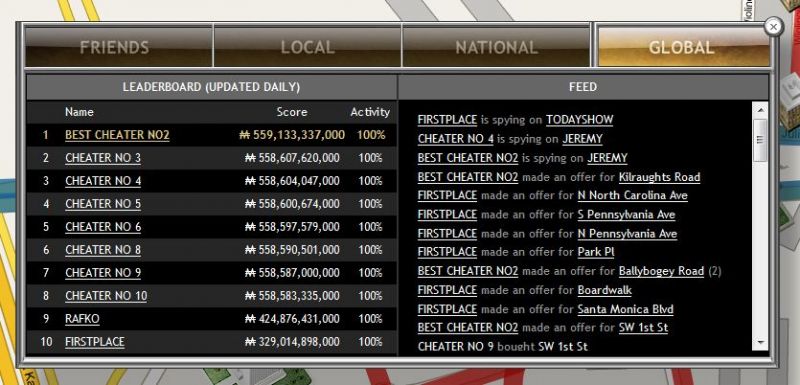
Task: Grab the feed scrollbar thumb
Action: point(760,140)
